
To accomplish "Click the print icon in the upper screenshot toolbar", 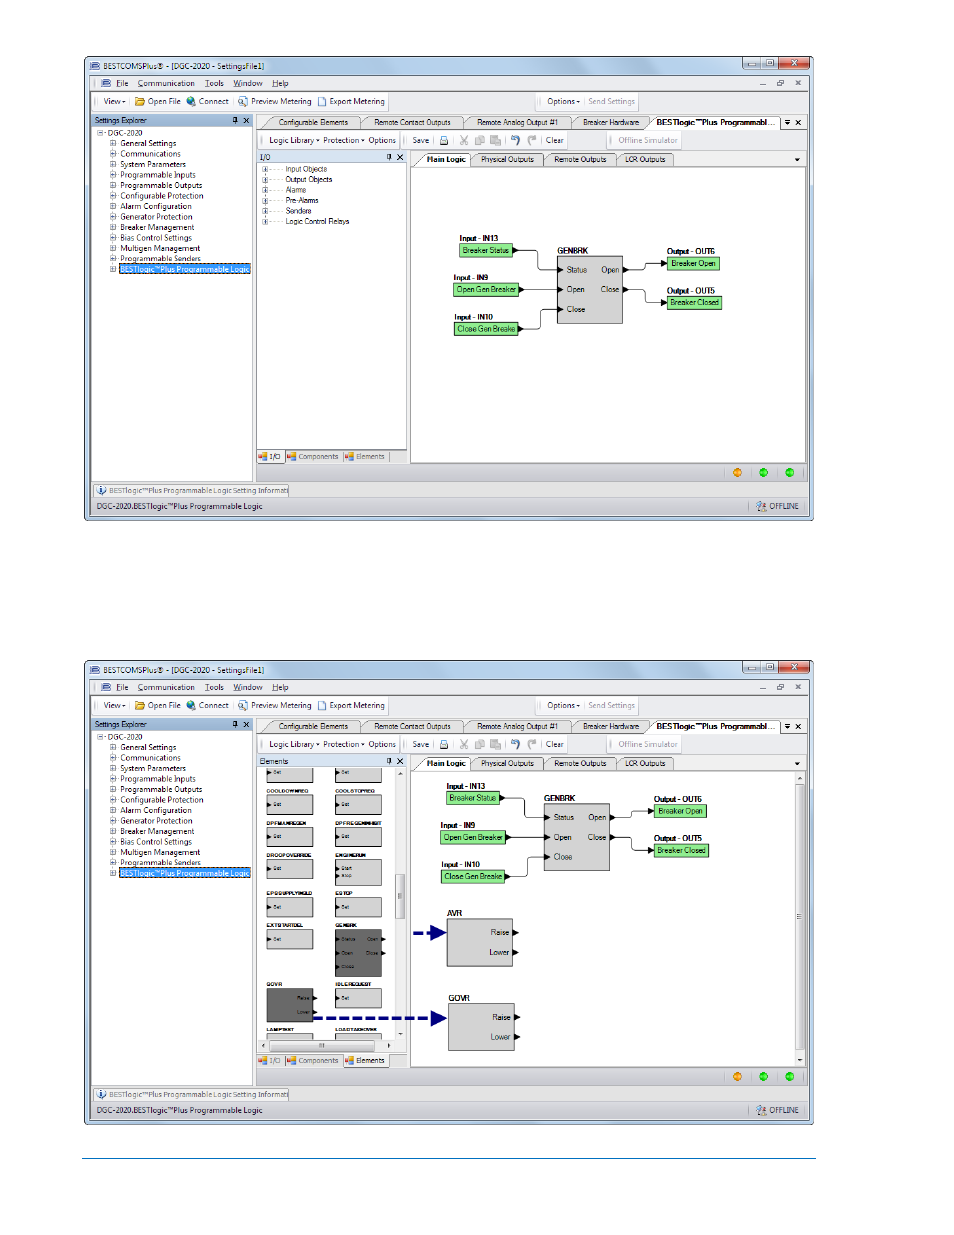I will [x=444, y=141].
